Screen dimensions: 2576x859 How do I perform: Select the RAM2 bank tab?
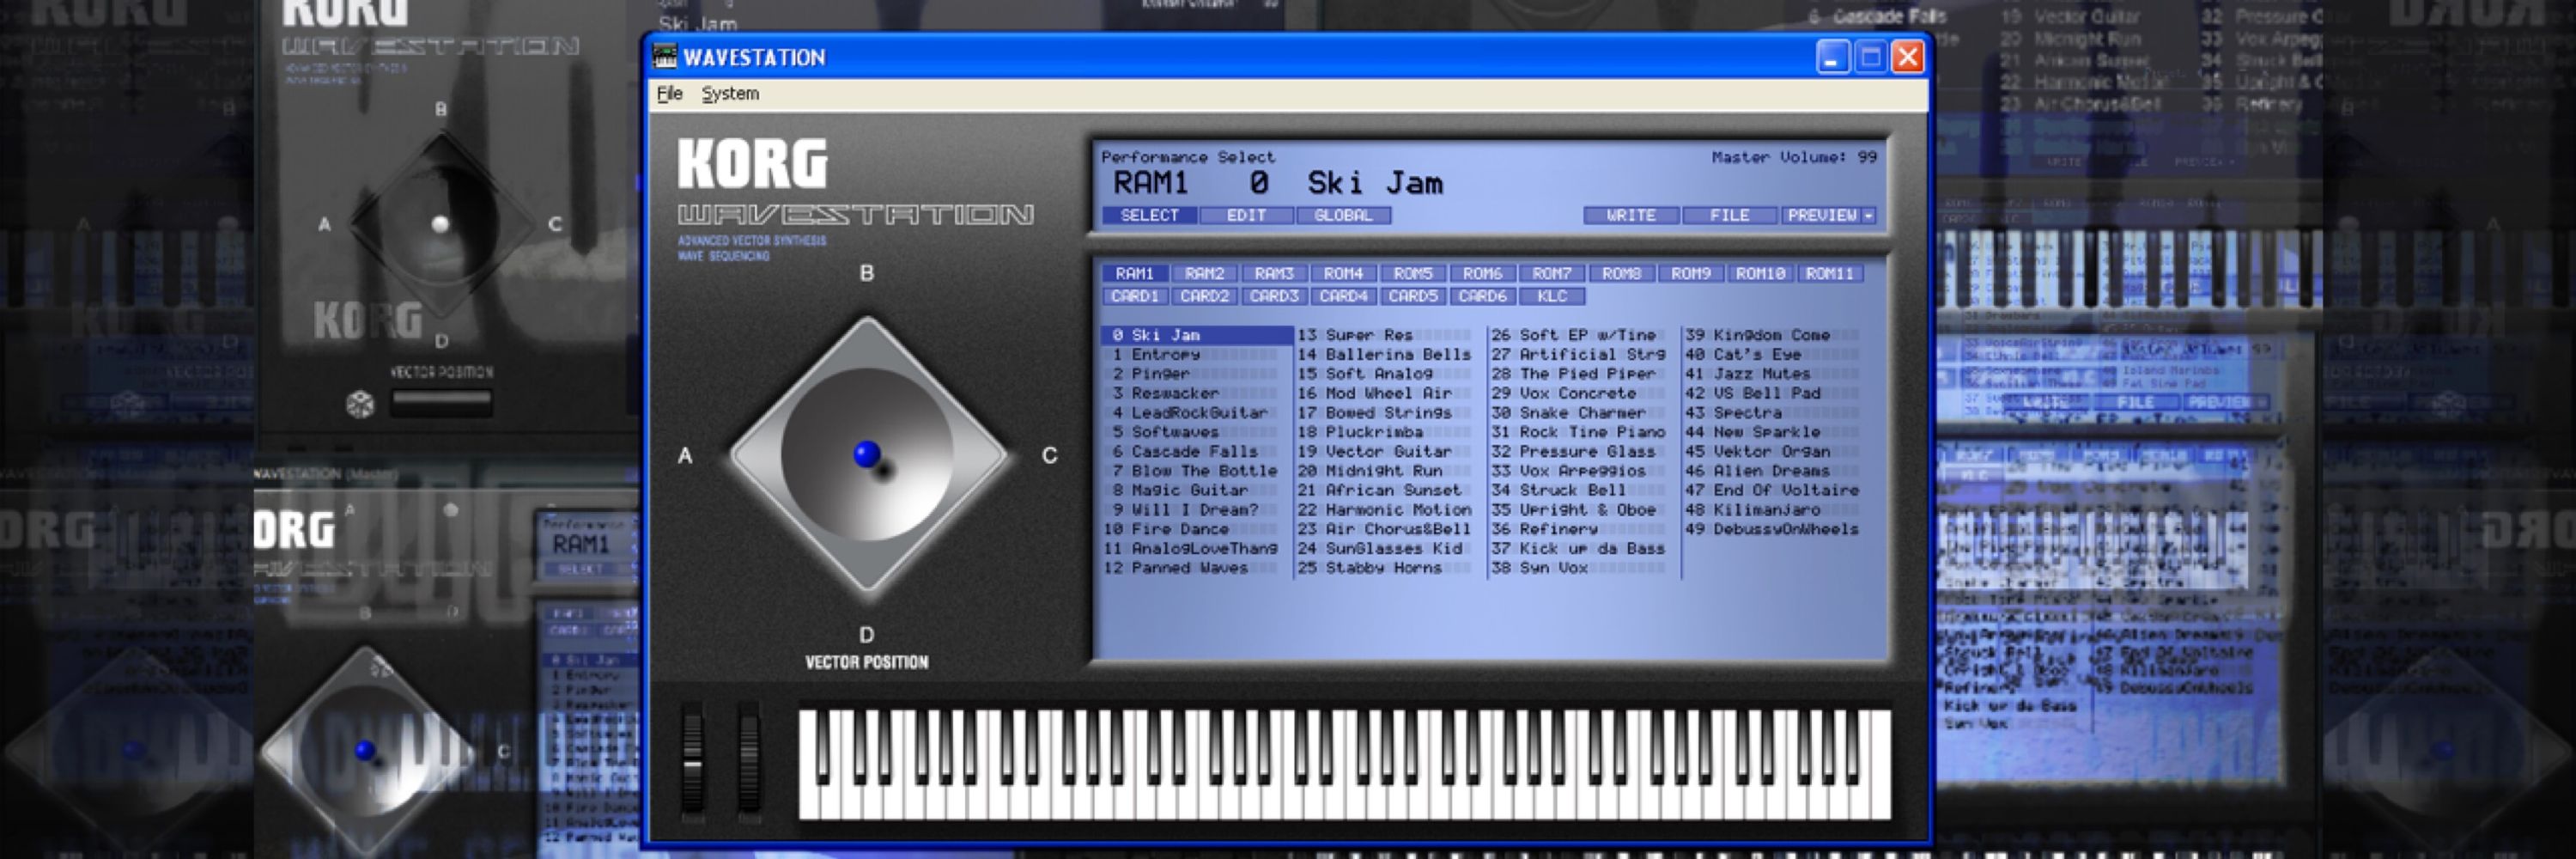point(1204,273)
